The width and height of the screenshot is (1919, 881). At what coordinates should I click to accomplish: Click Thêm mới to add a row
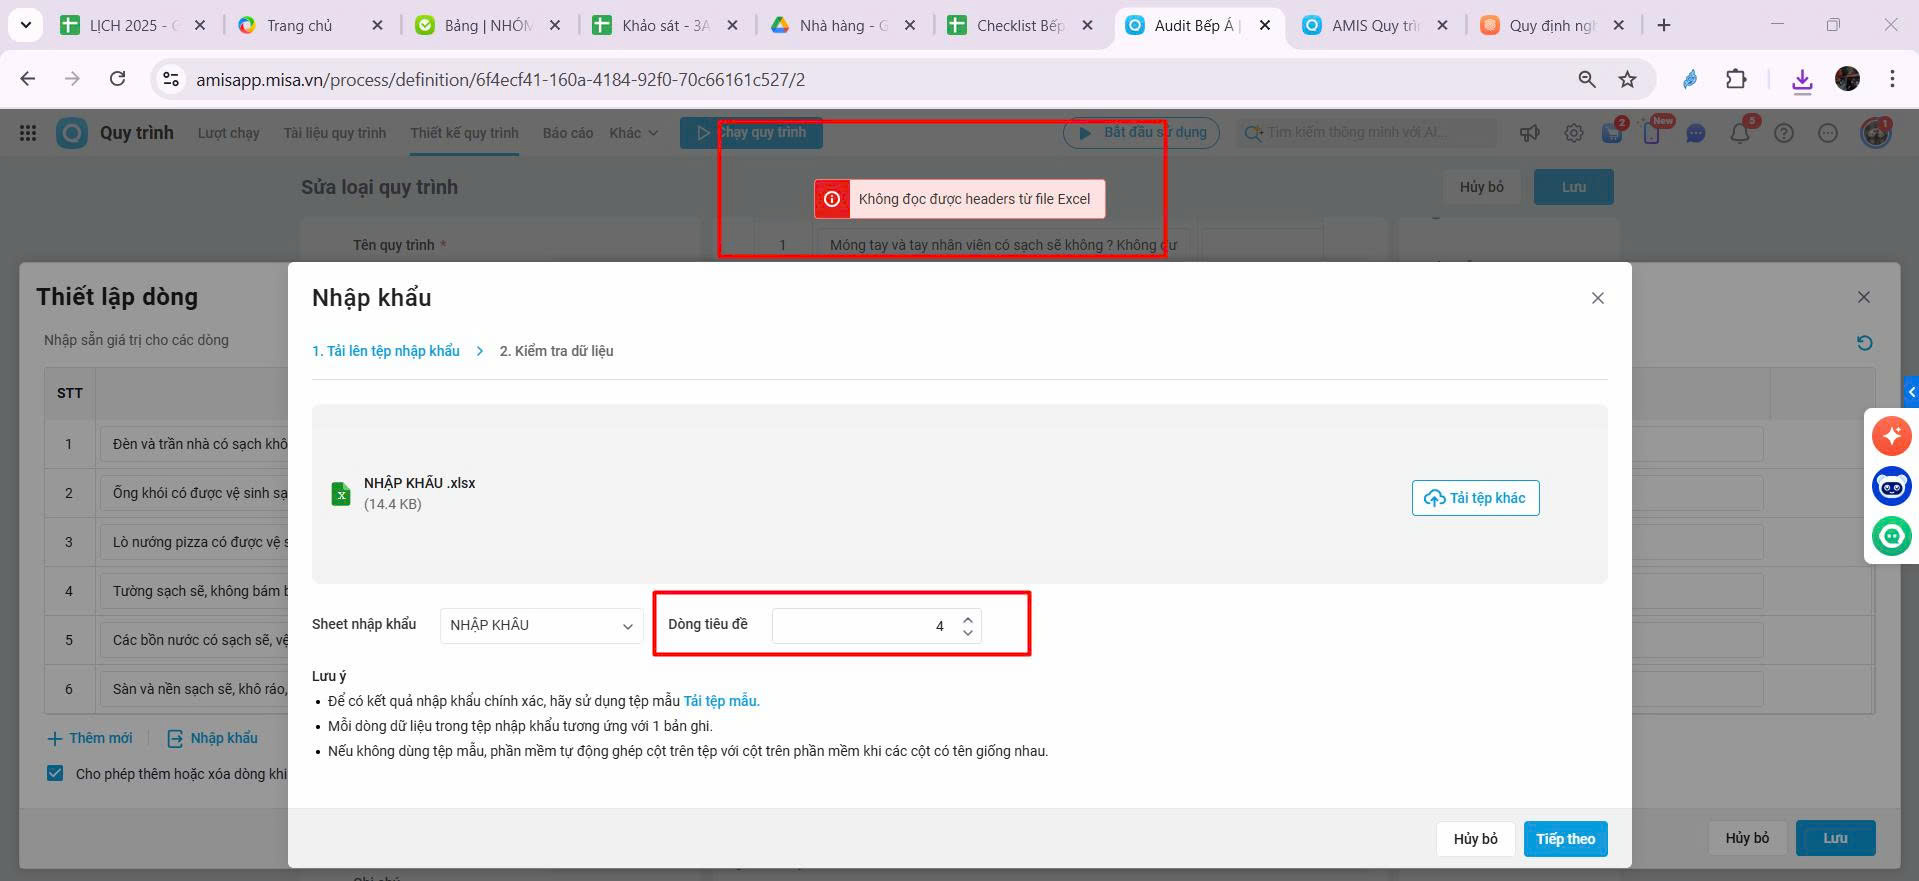click(90, 738)
